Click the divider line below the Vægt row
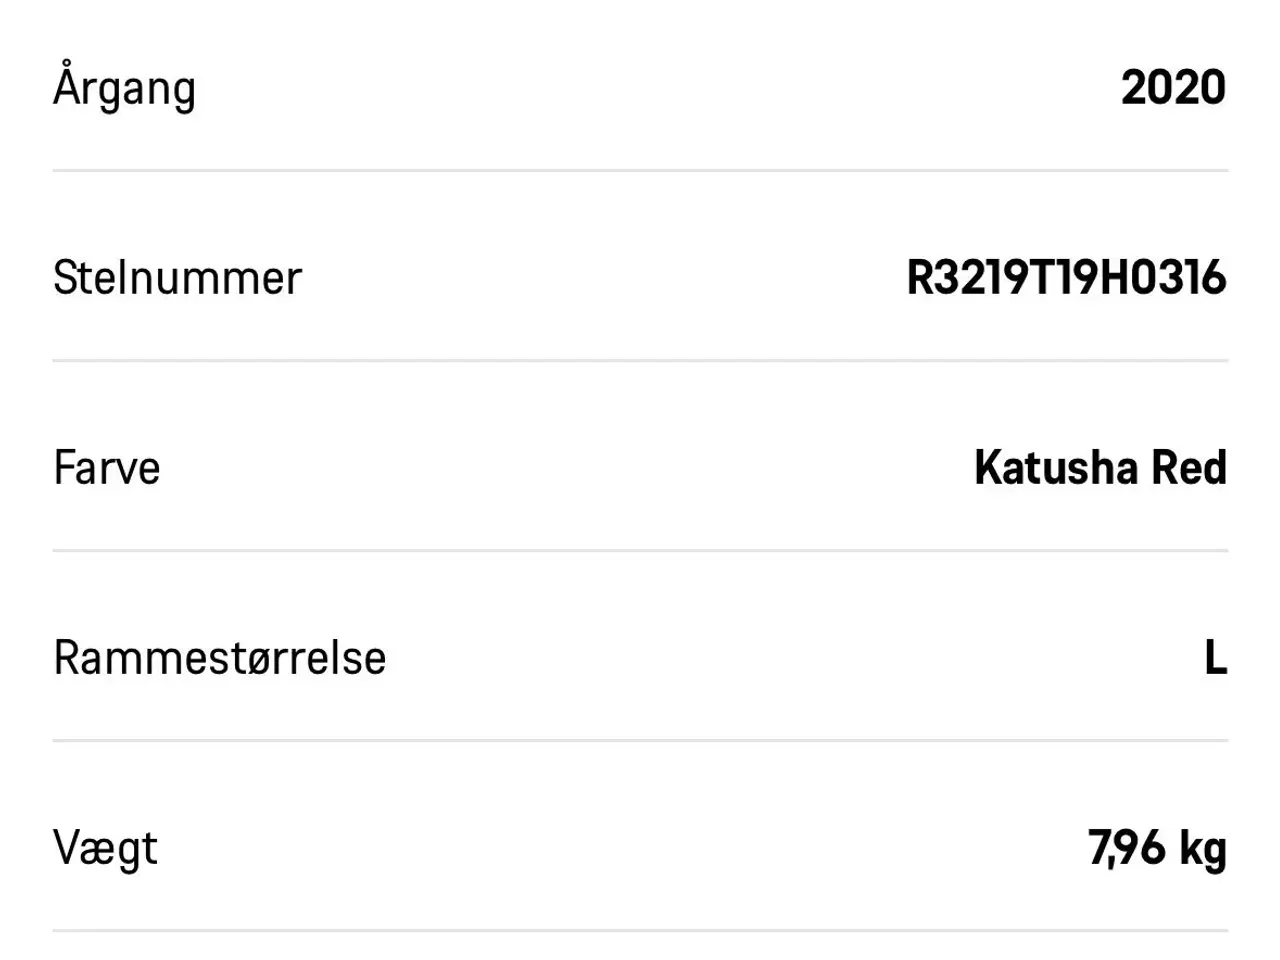1280x960 pixels. (640, 931)
